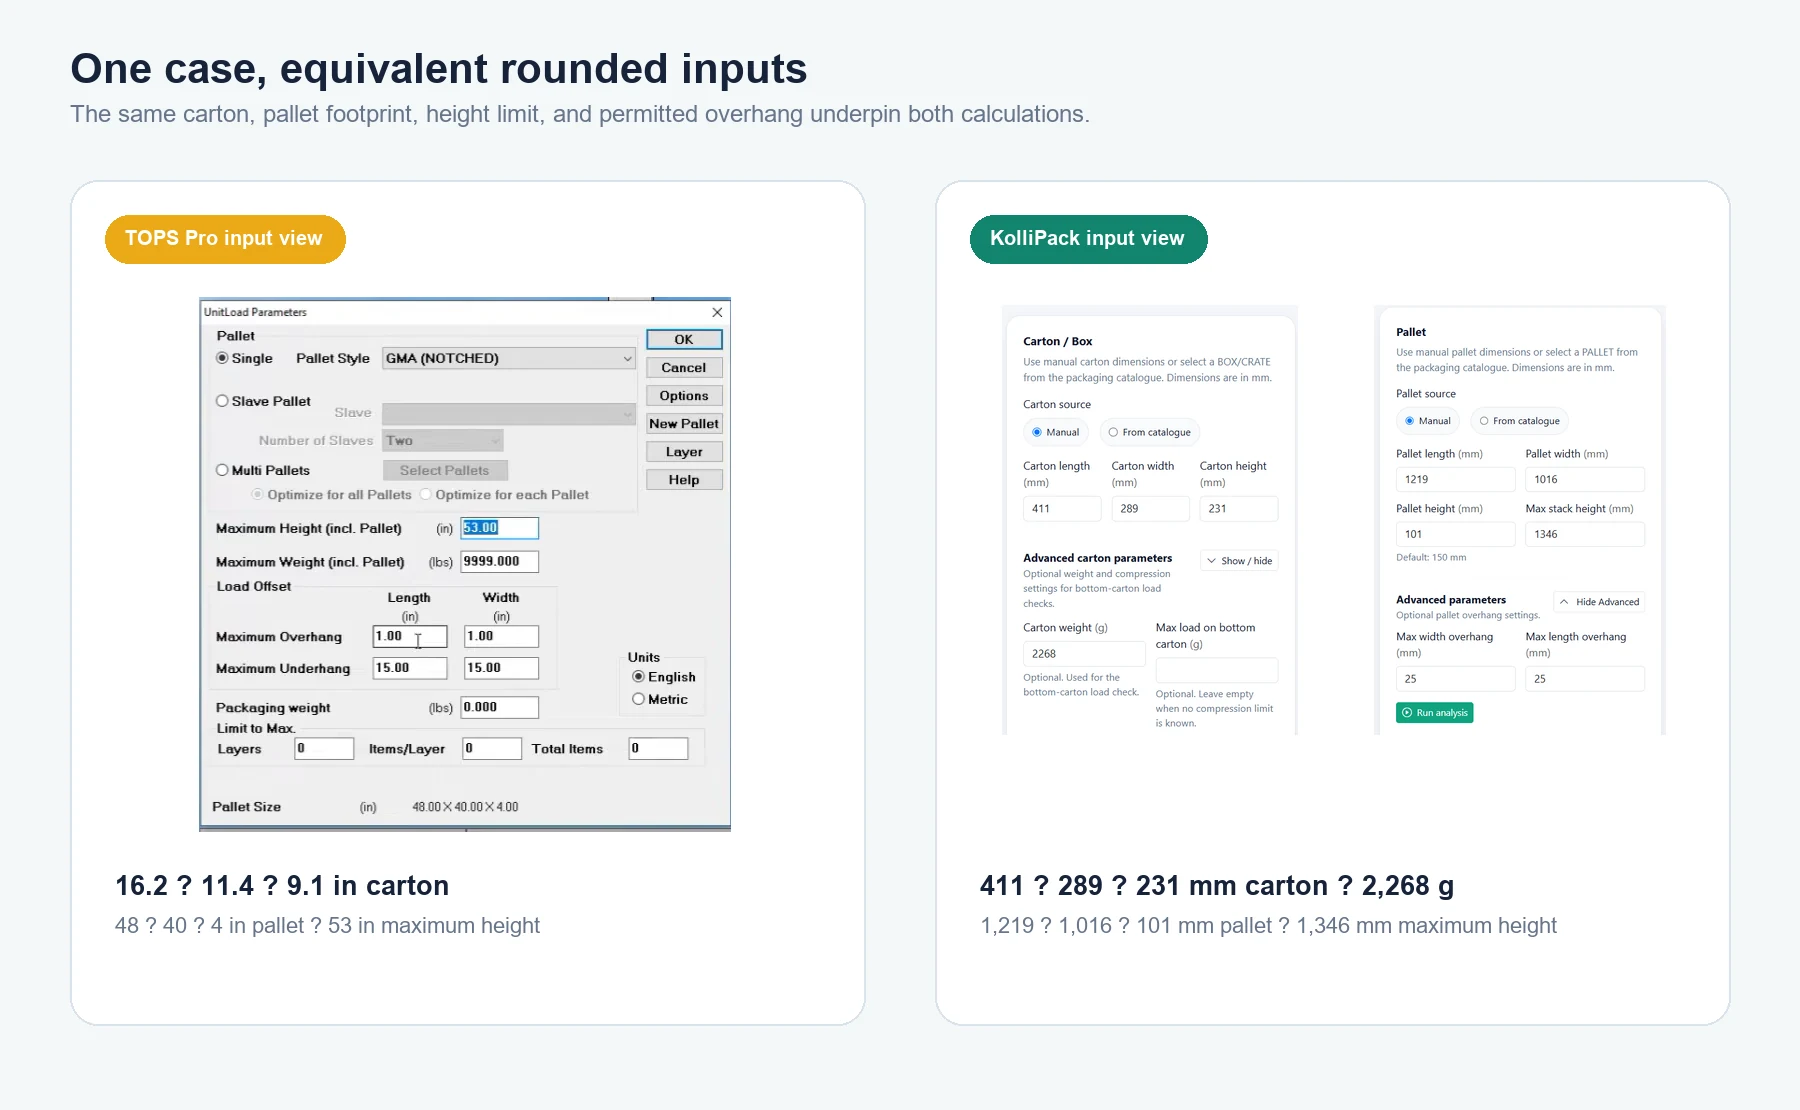This screenshot has width=1800, height=1110.
Task: Click OK in UnitLoad Parameters
Action: pyautogui.click(x=684, y=340)
